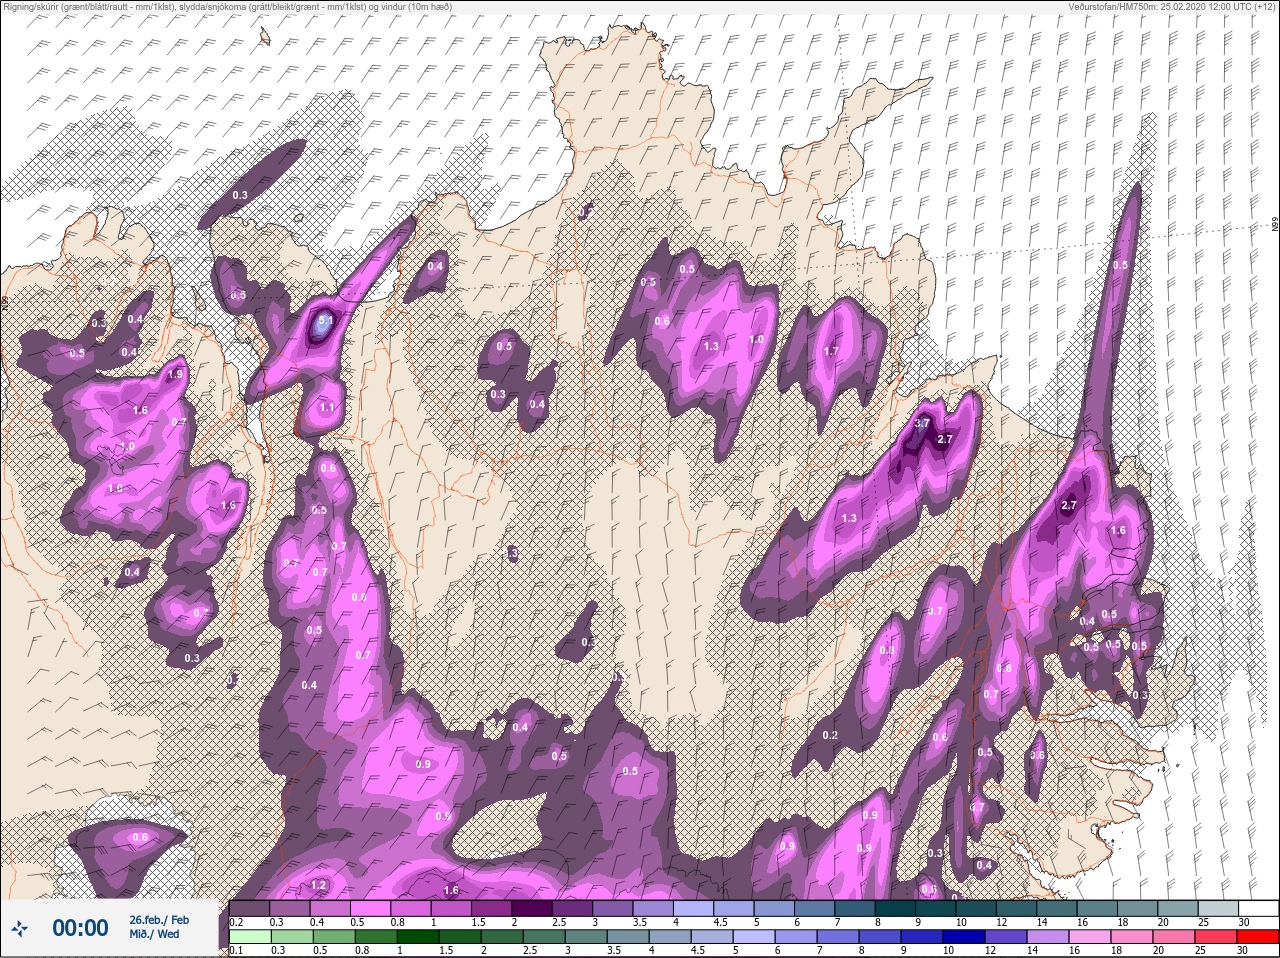Pick the dark blue lower swatch at 10
The width and height of the screenshot is (1280, 958).
point(964,936)
